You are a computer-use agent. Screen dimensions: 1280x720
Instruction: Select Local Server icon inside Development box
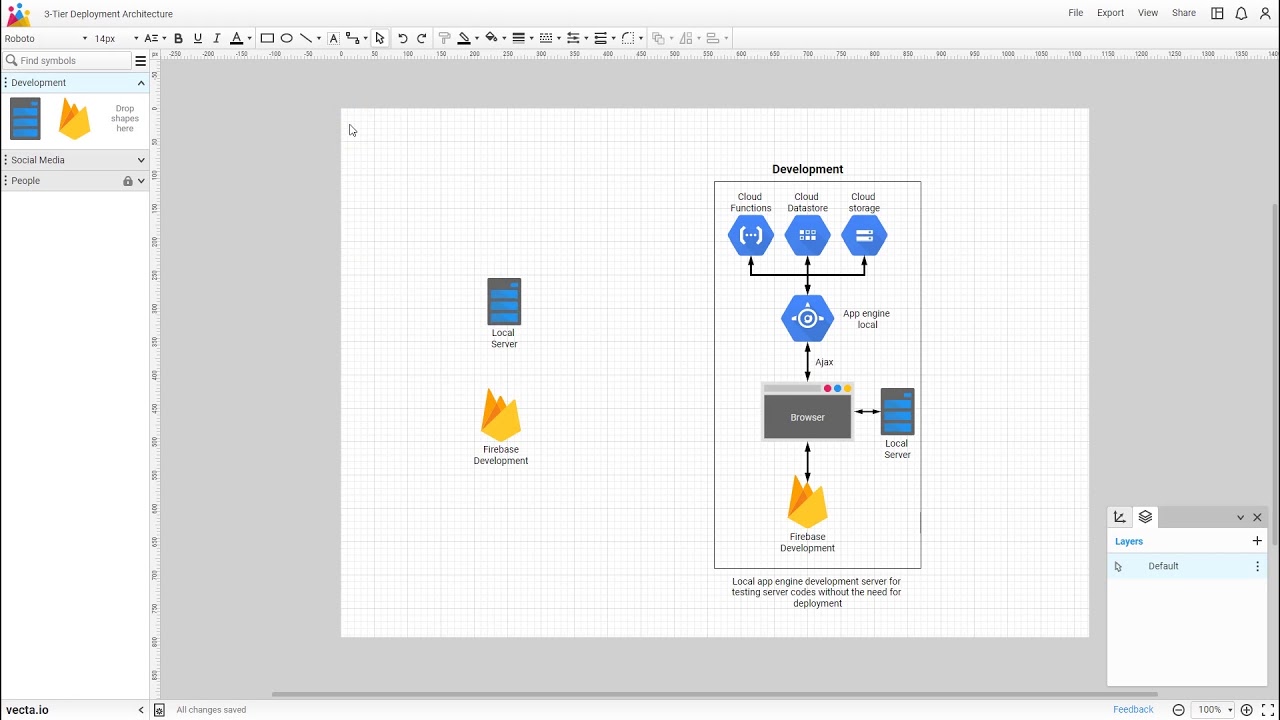898,412
